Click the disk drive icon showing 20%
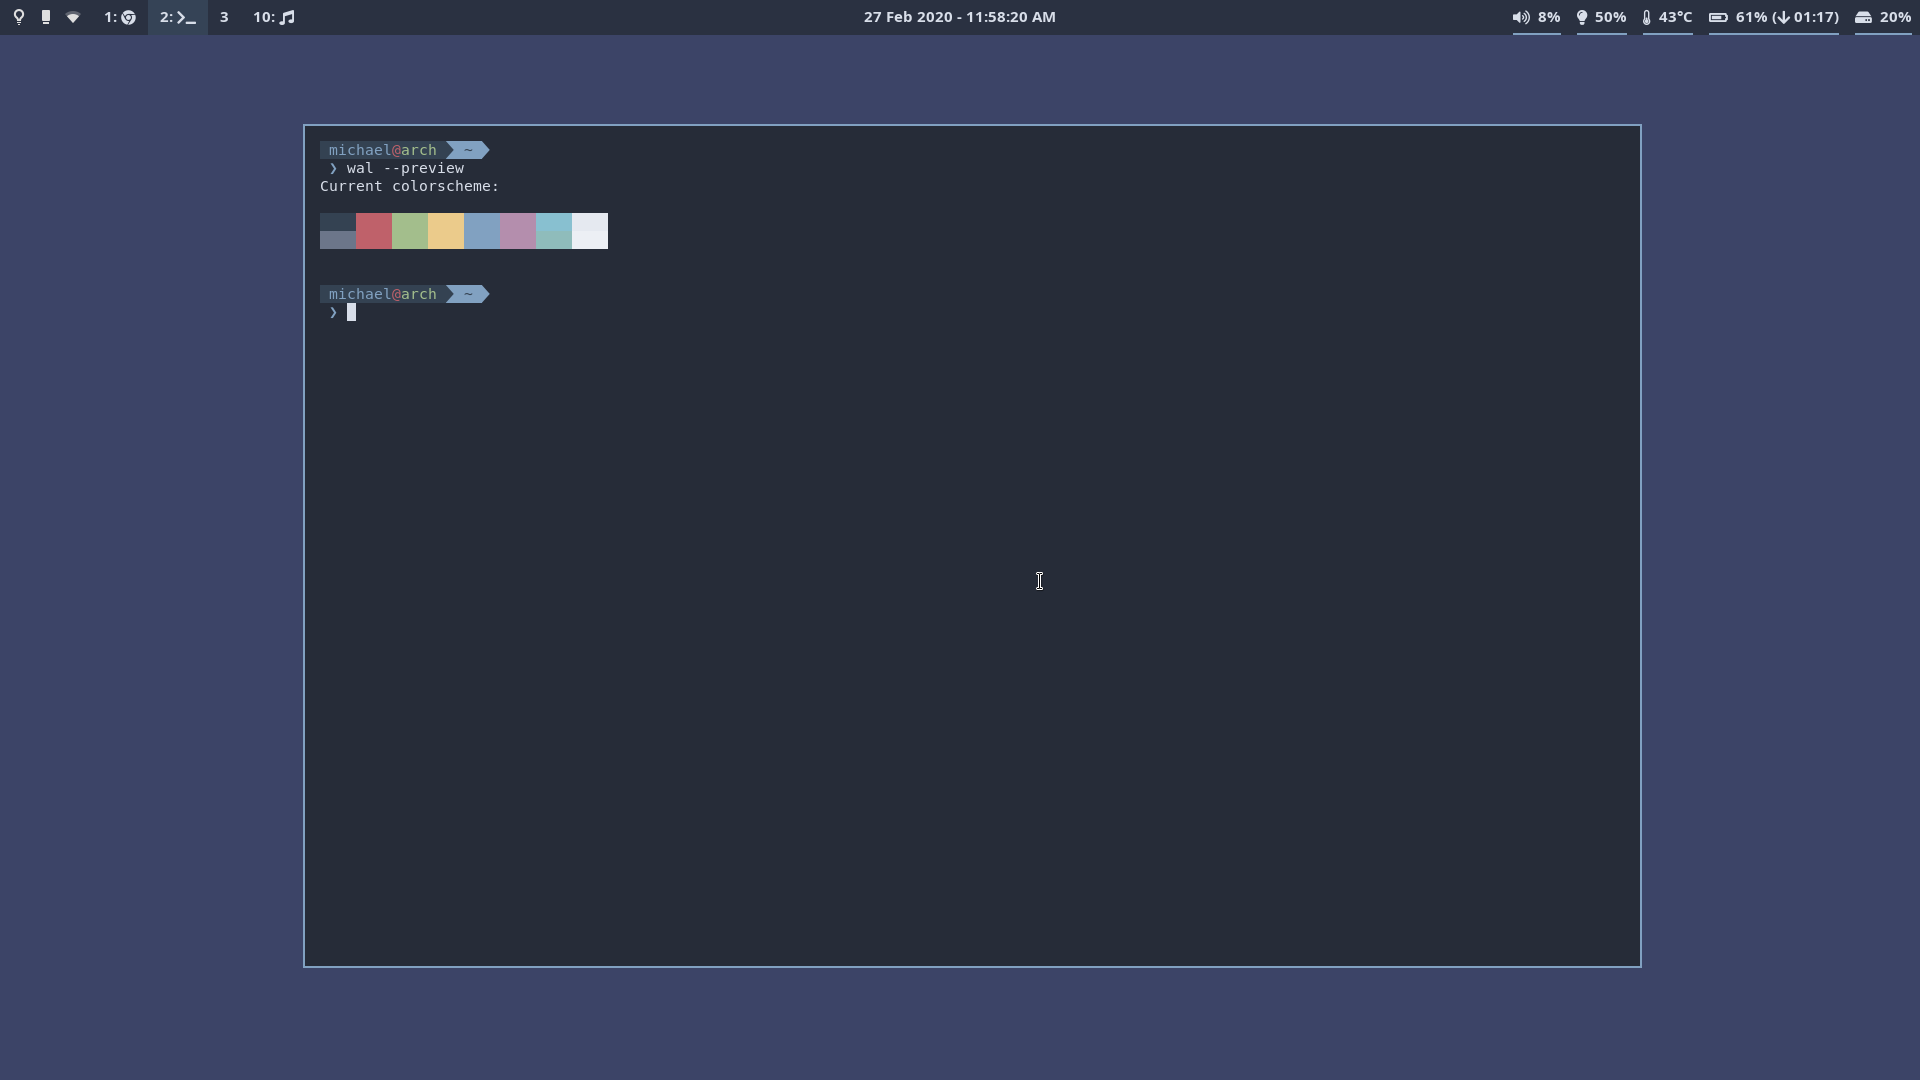 point(1862,17)
